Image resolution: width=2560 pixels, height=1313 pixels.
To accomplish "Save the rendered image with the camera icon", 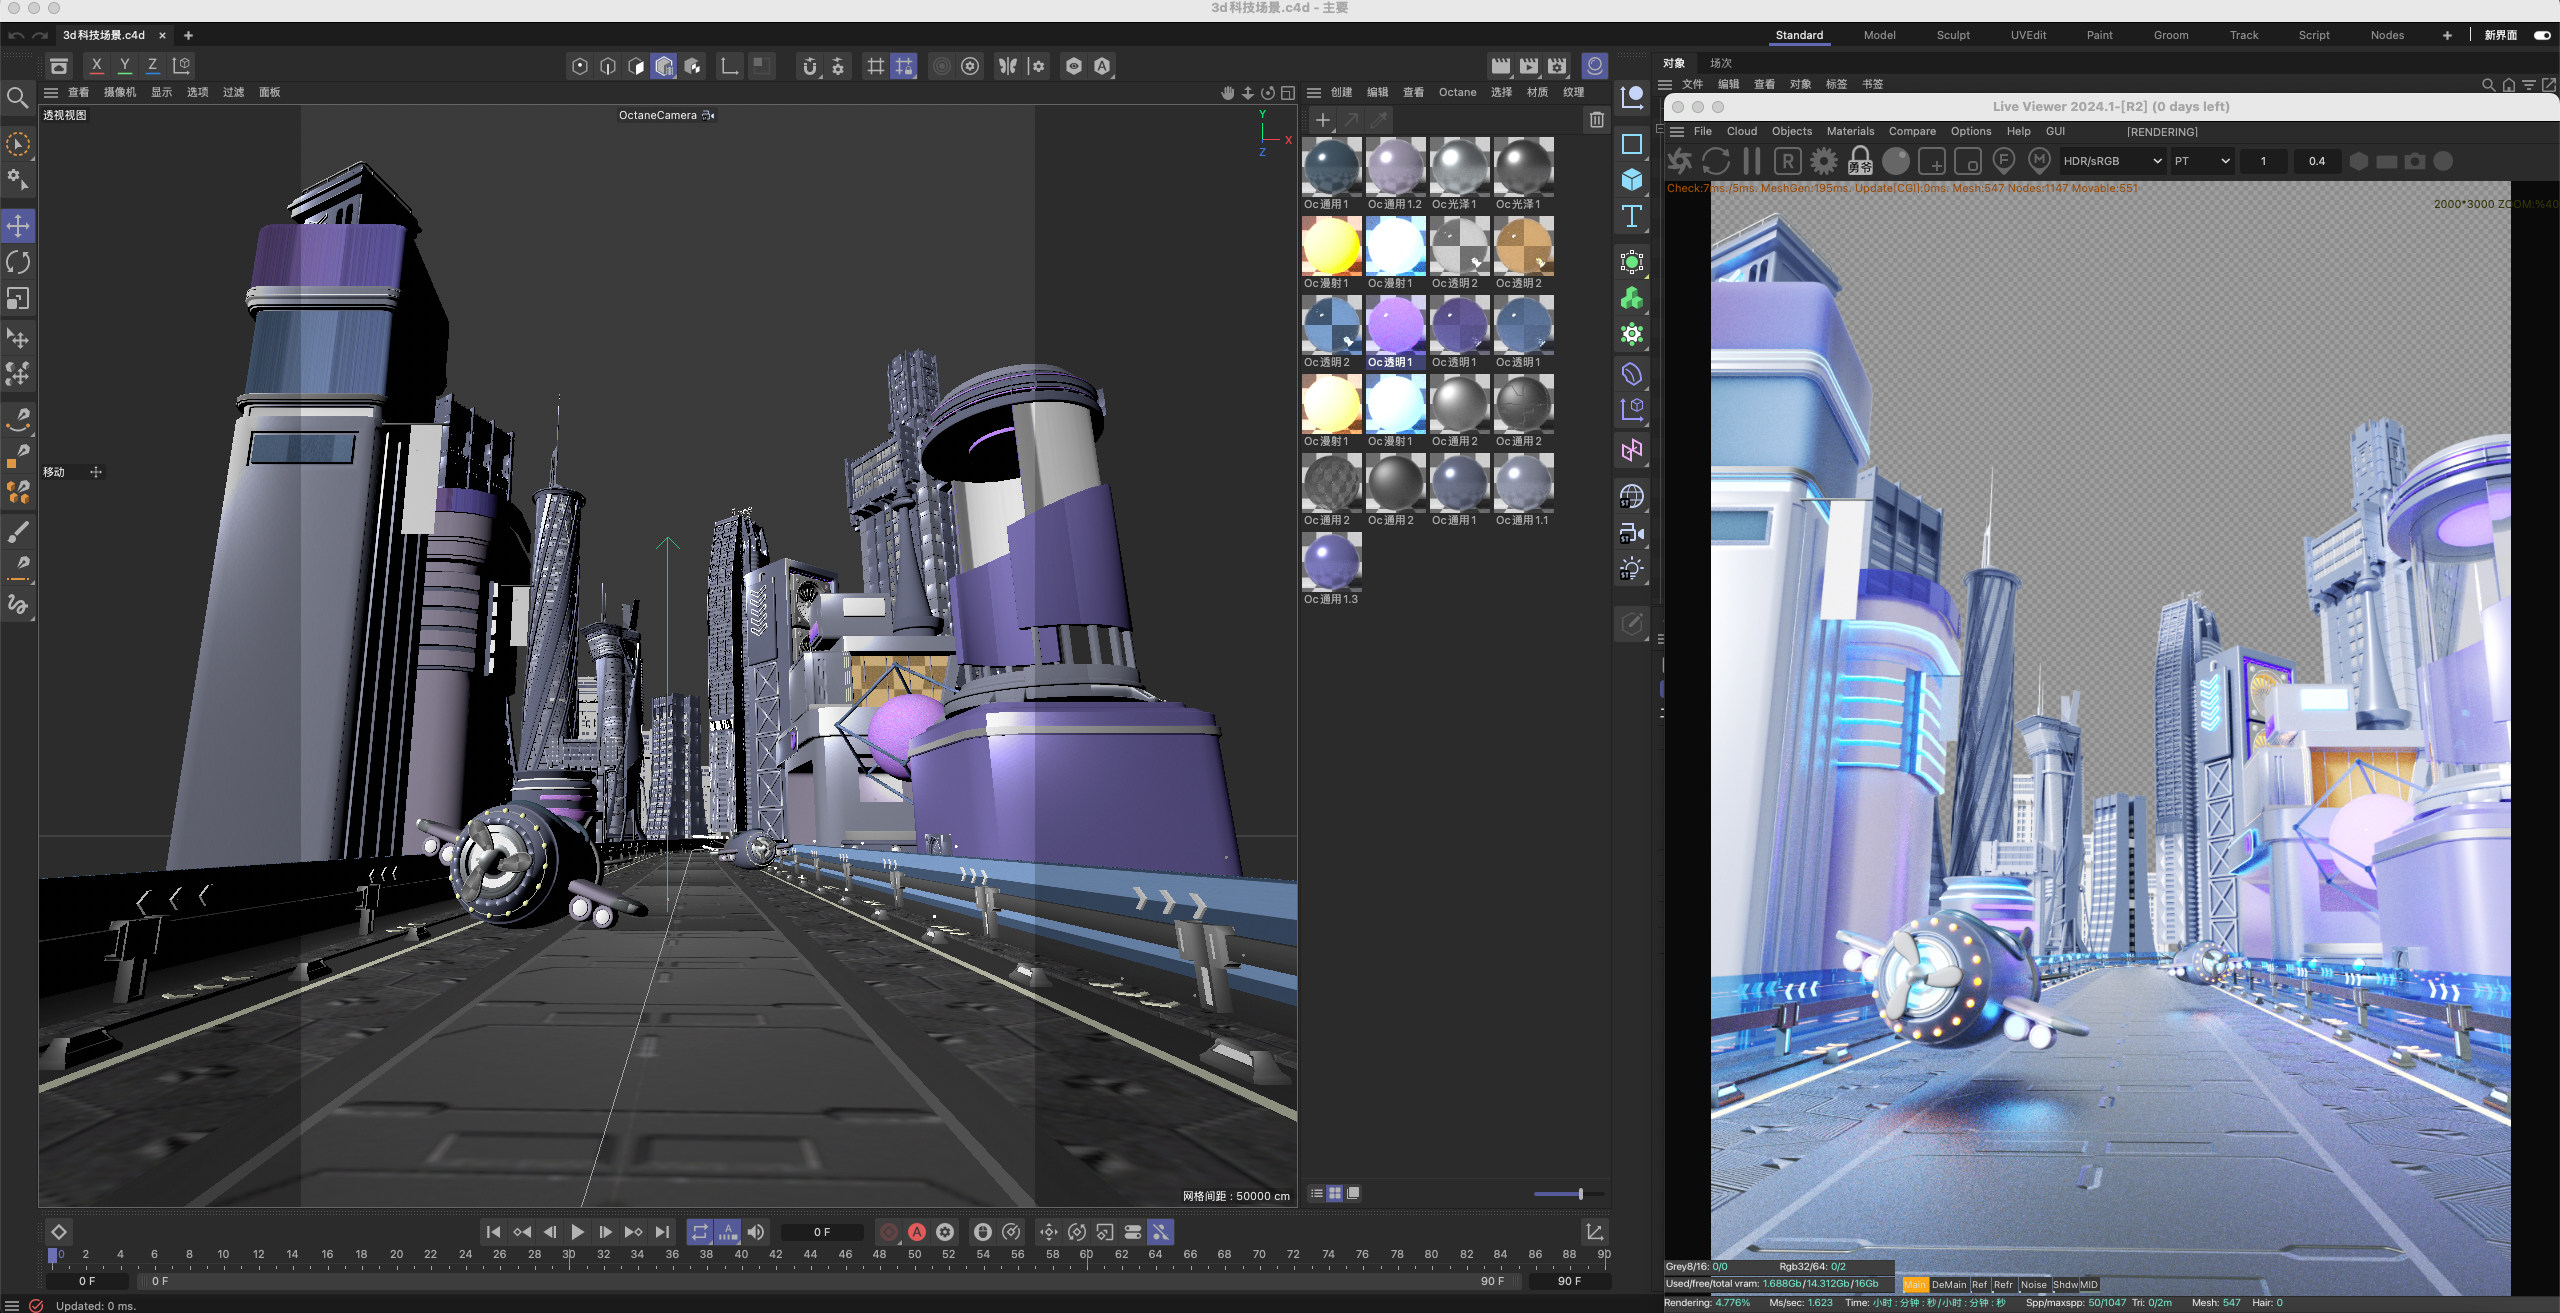I will click(x=2415, y=160).
